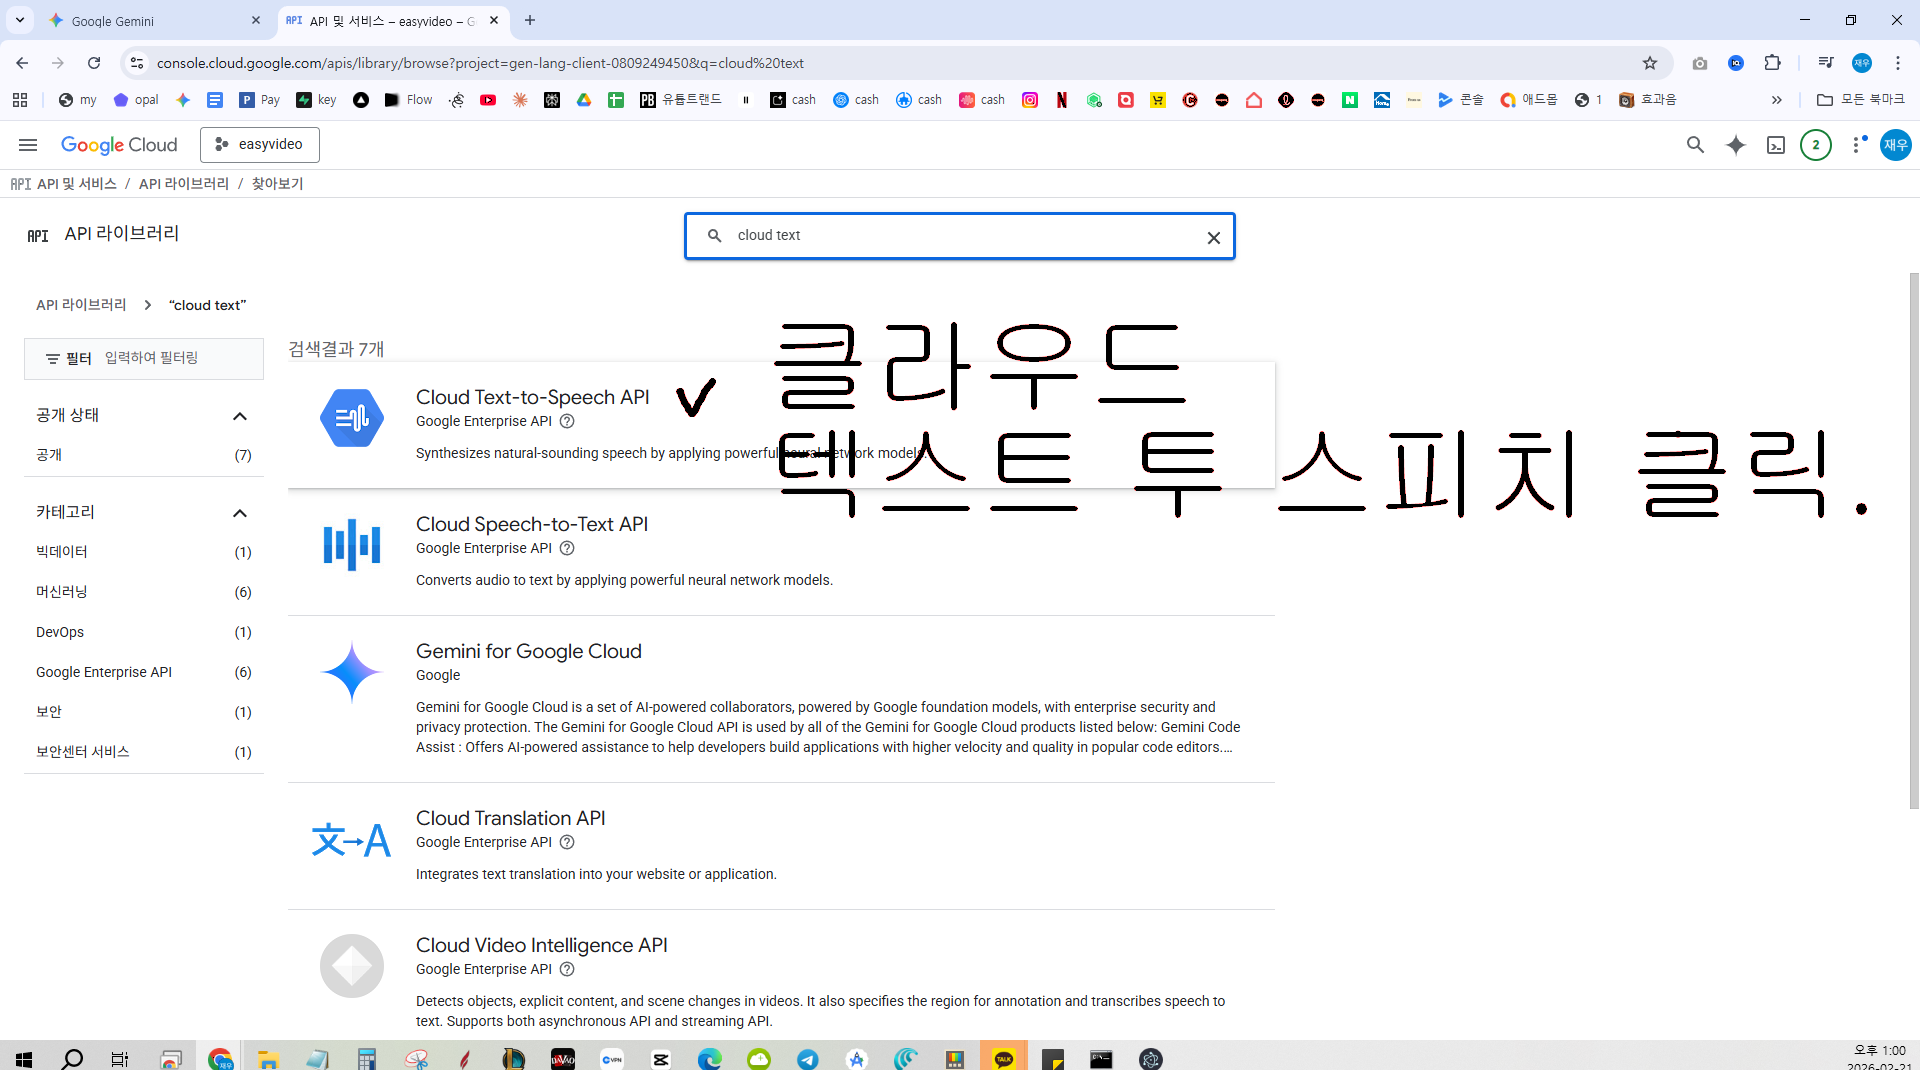Click the header search magnifier icon
1920x1070 pixels.
point(1695,145)
